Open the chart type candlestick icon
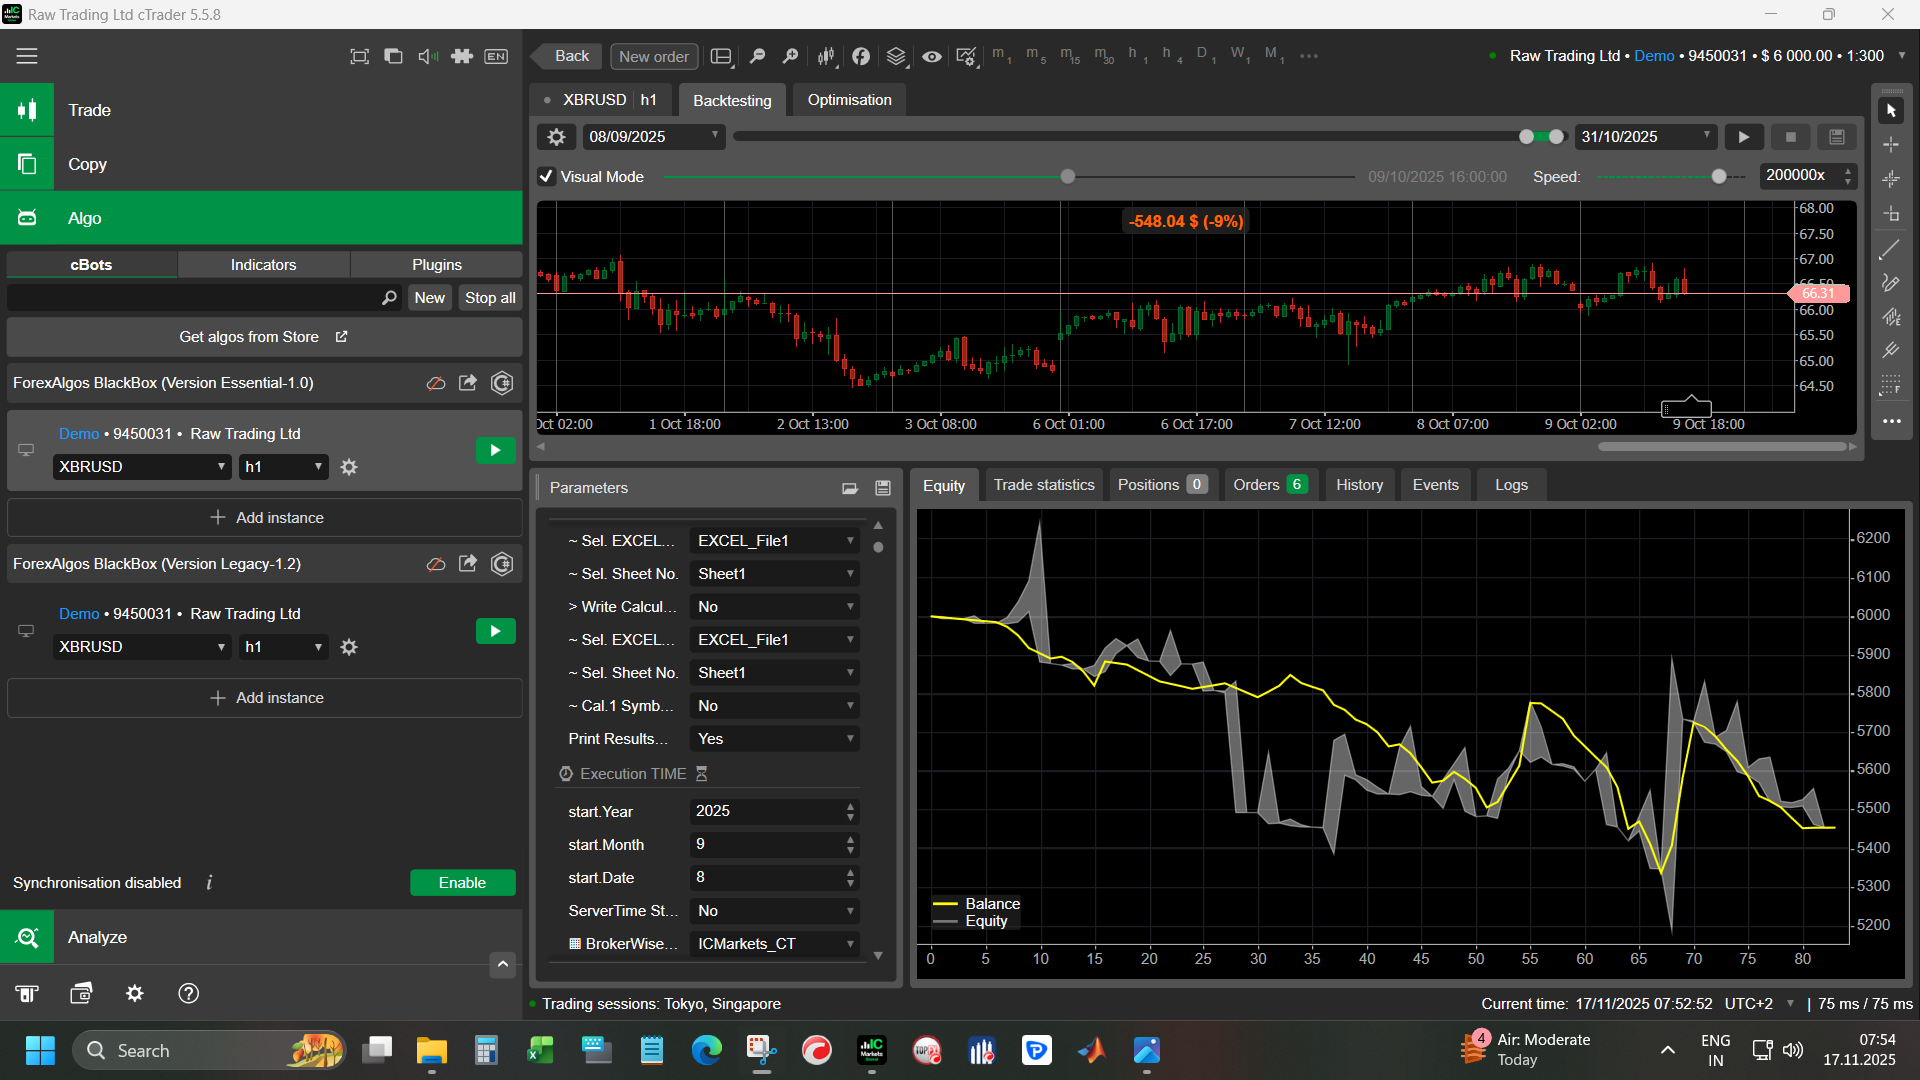This screenshot has width=1920, height=1080. [x=826, y=57]
